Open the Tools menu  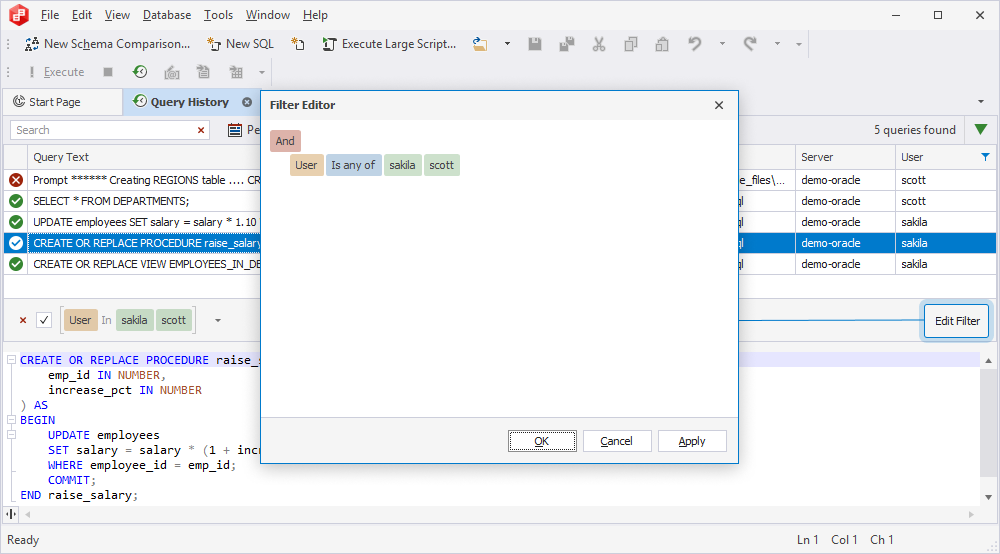click(x=218, y=15)
